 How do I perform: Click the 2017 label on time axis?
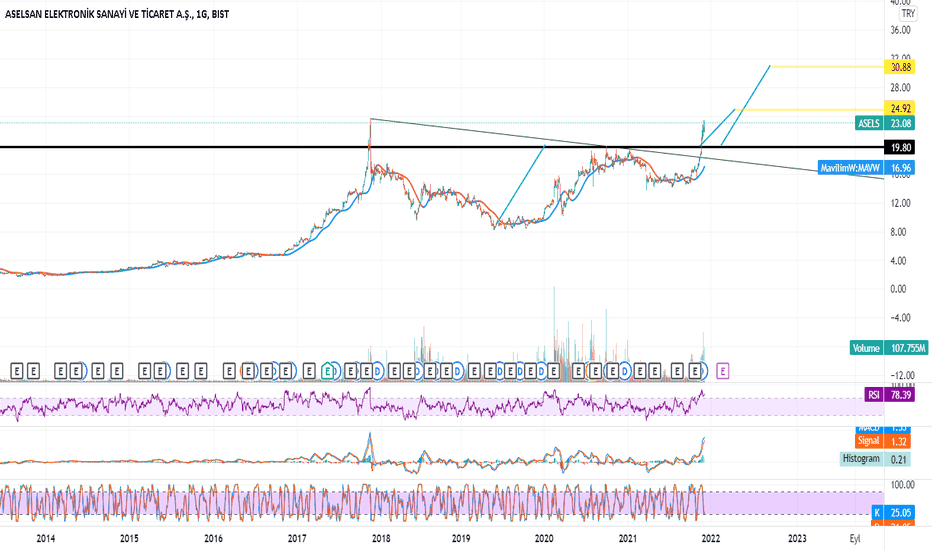[297, 539]
